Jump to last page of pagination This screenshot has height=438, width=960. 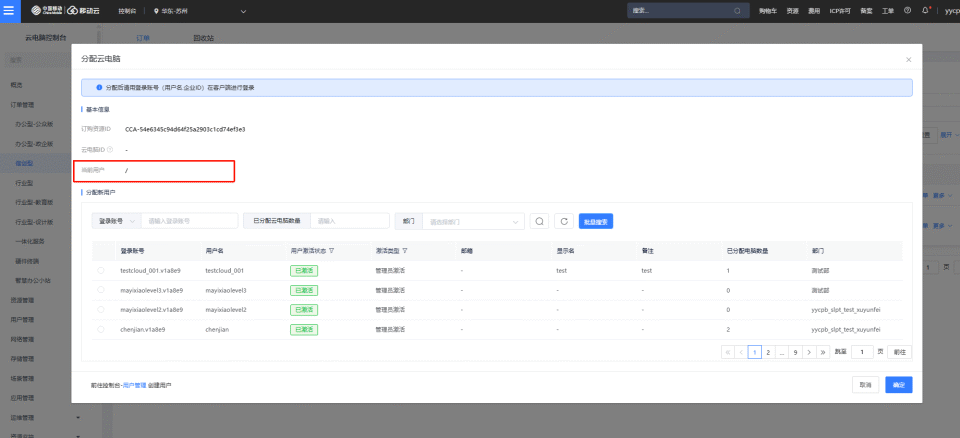[x=823, y=352]
